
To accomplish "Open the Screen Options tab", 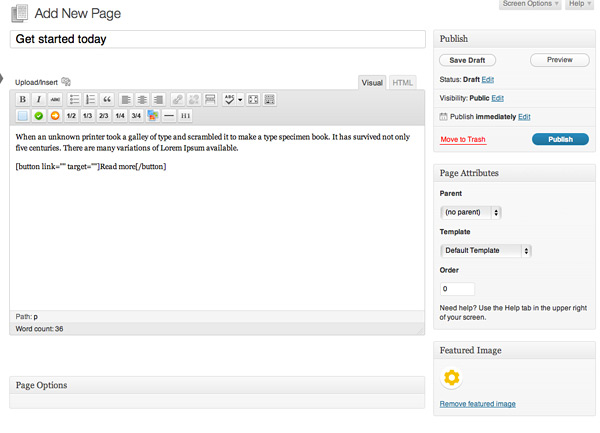I will pyautogui.click(x=528, y=4).
